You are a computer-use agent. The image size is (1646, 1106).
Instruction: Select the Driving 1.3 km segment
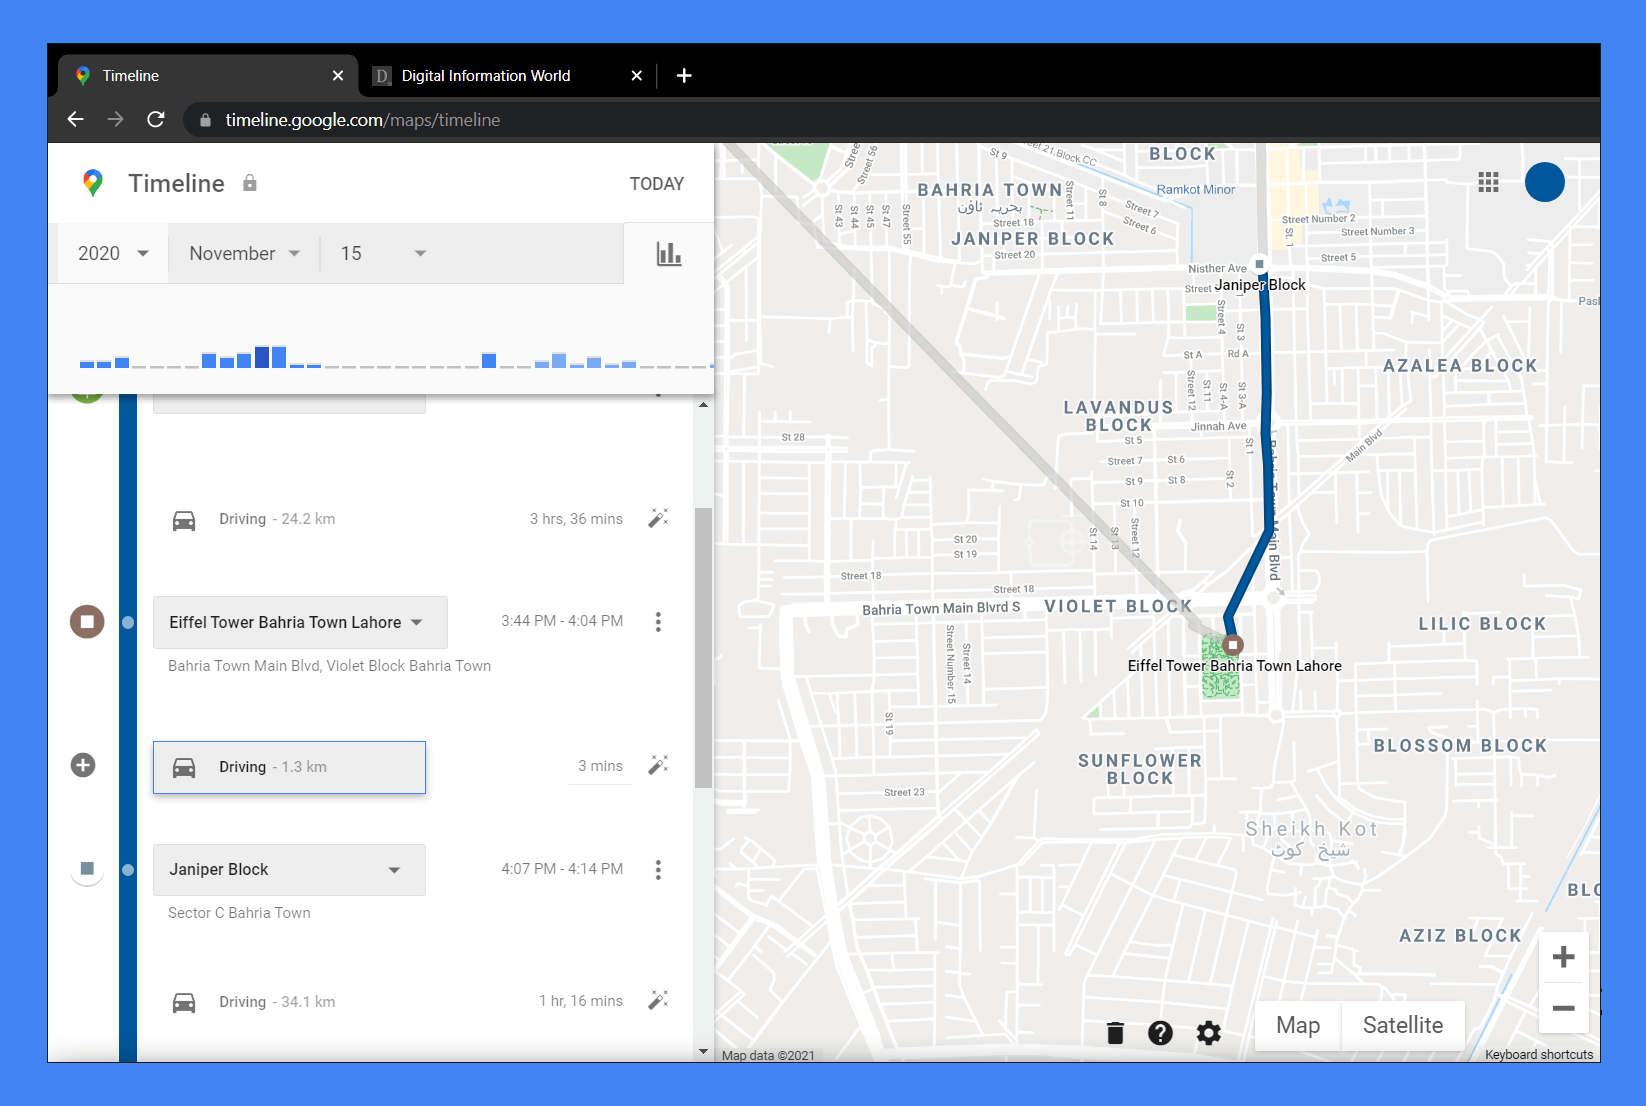(289, 767)
